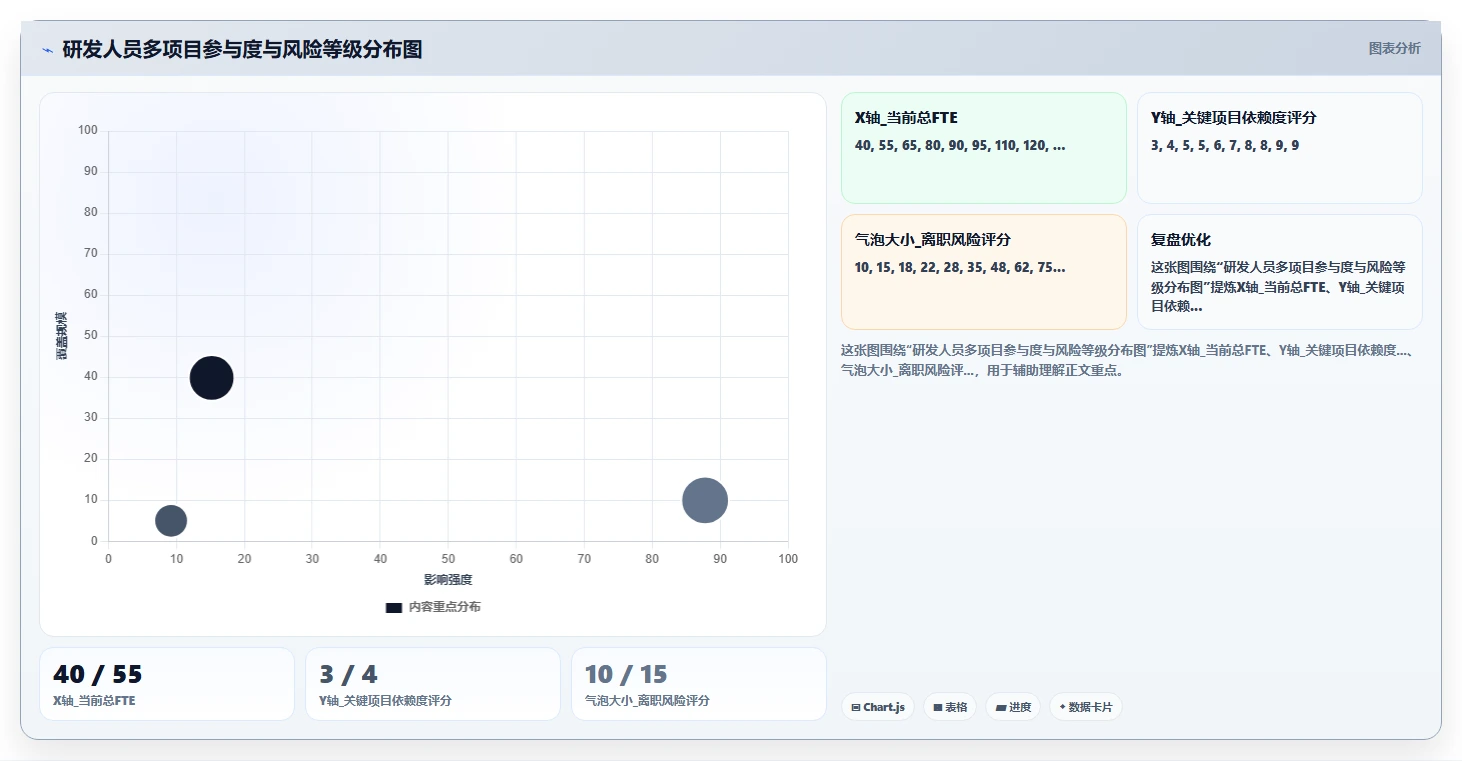
Task: Select the 进度 tag chip
Action: pyautogui.click(x=1013, y=707)
